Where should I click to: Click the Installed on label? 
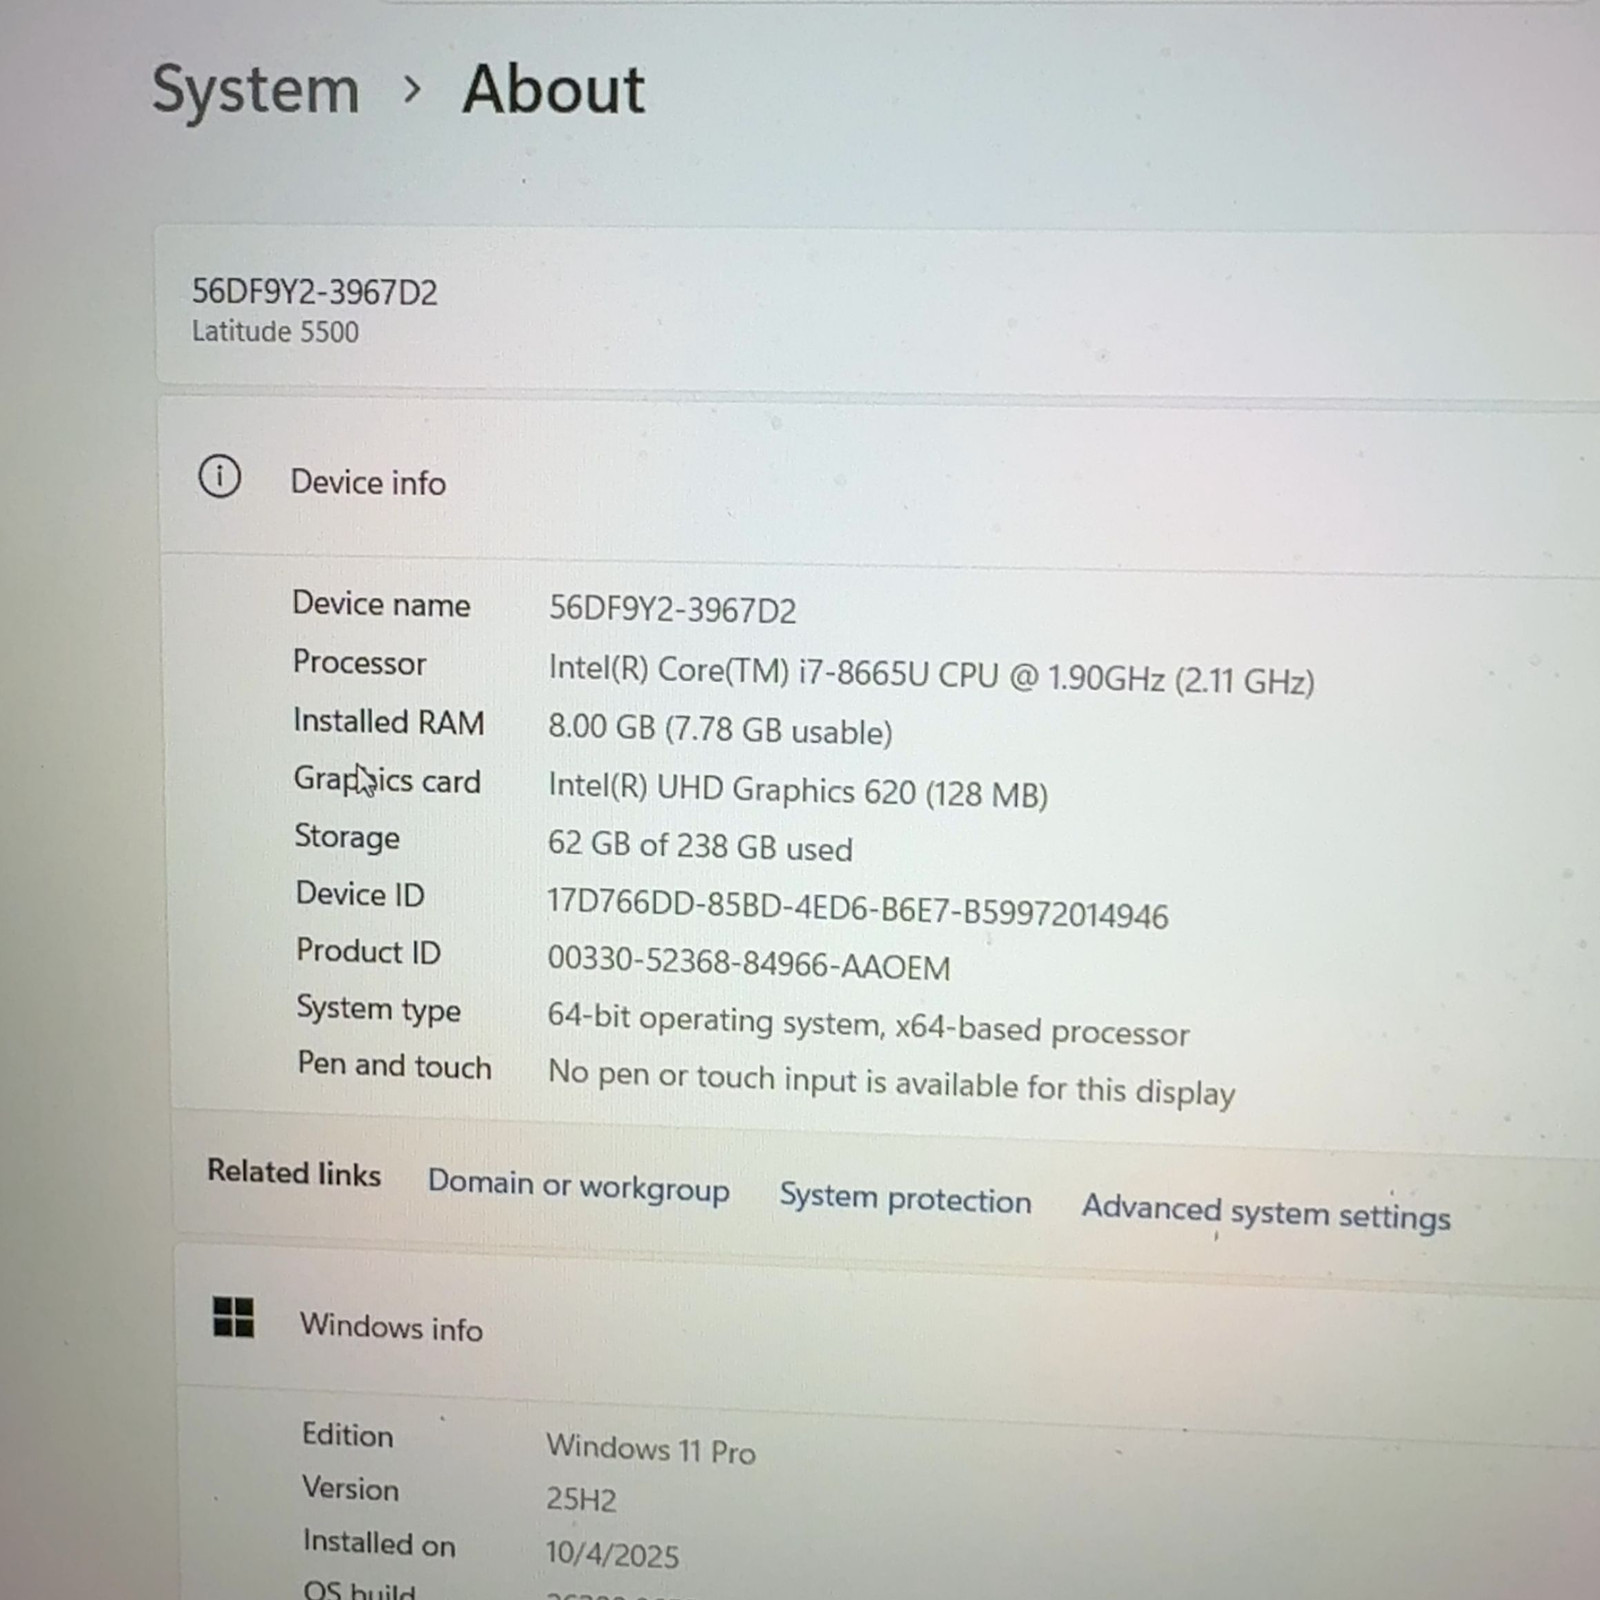(x=379, y=1544)
